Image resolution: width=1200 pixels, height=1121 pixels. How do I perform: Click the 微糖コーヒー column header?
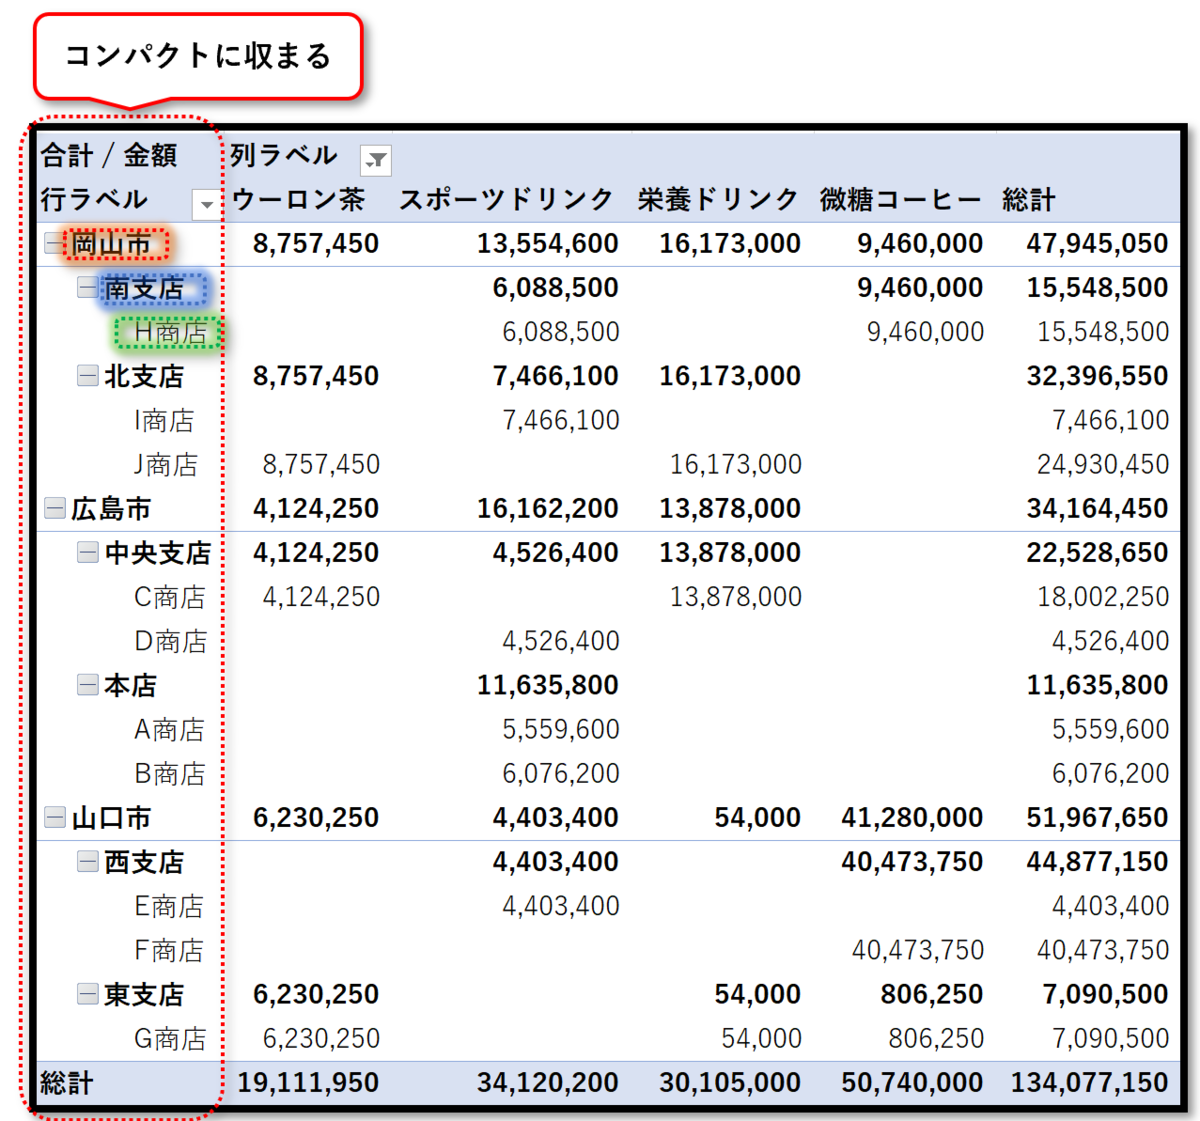pyautogui.click(x=898, y=199)
